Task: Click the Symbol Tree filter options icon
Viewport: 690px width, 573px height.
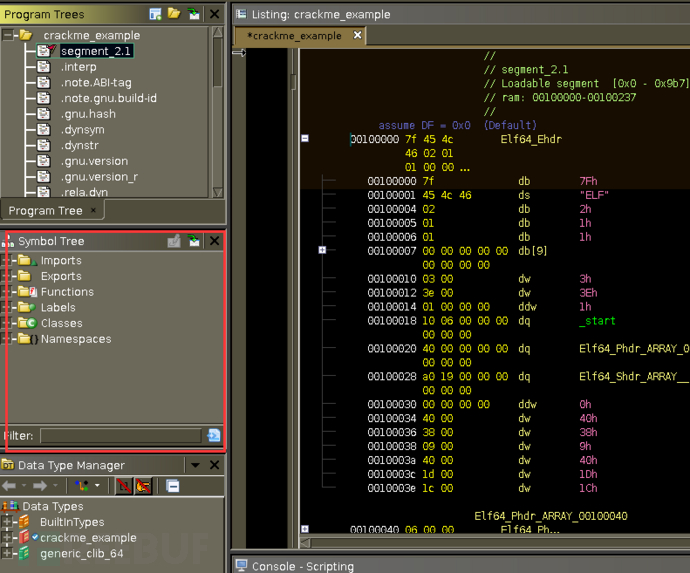Action: pos(213,436)
